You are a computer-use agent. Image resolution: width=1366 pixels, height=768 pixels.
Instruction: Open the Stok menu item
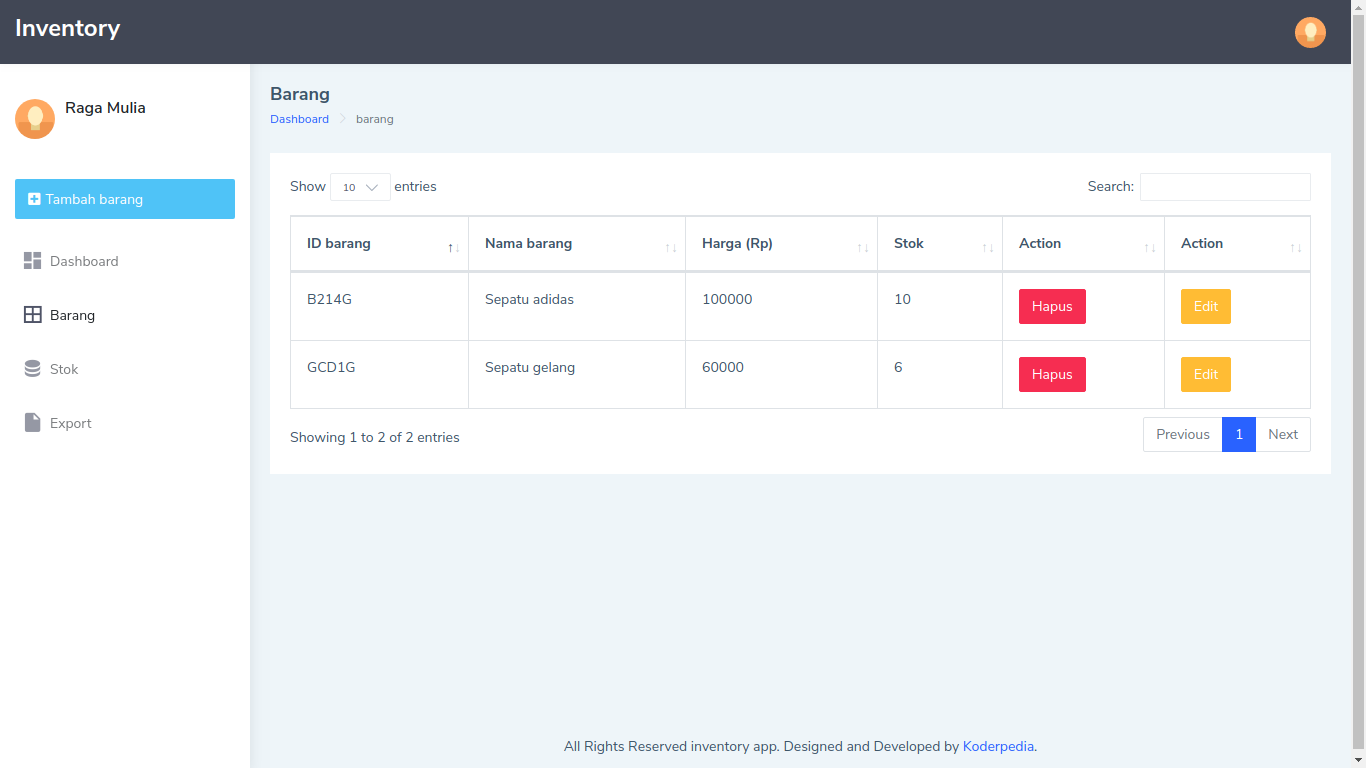click(63, 368)
